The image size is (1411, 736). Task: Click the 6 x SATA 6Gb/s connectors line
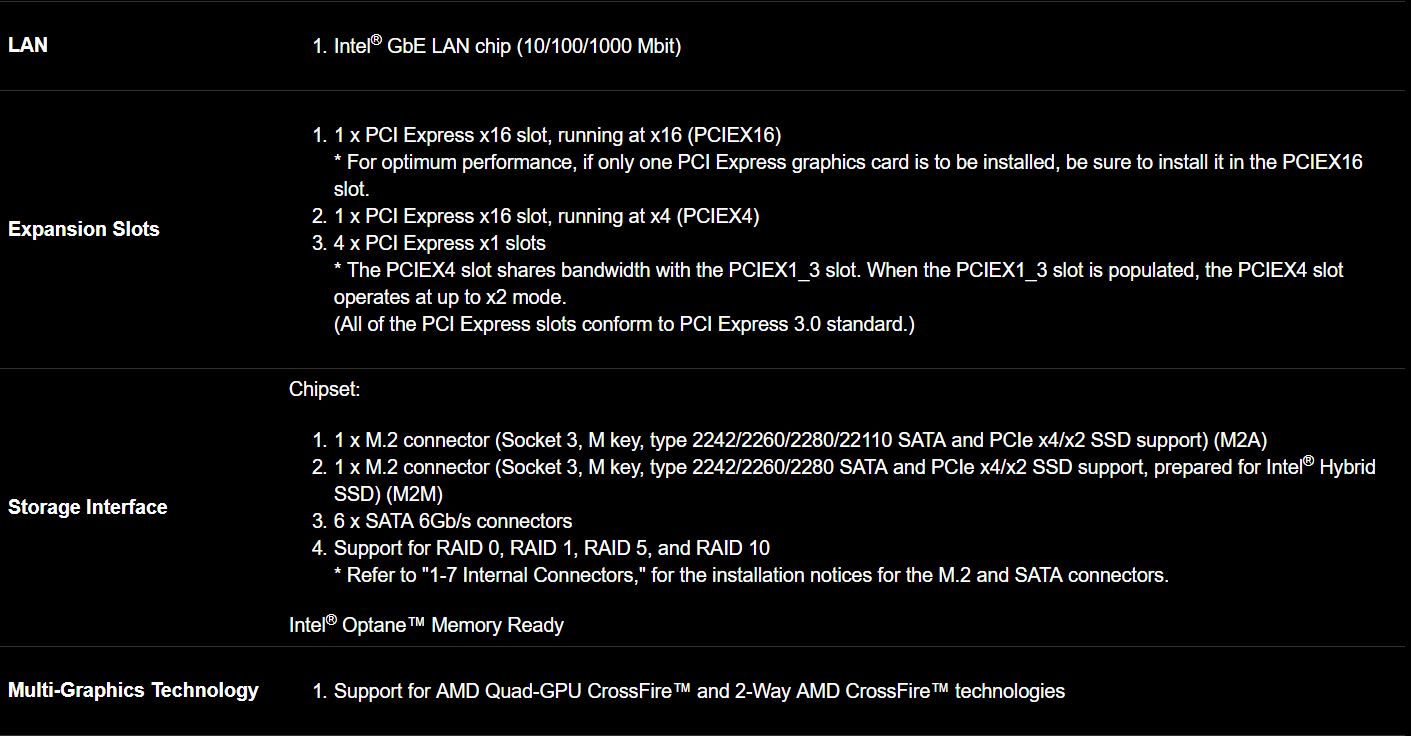pos(452,521)
